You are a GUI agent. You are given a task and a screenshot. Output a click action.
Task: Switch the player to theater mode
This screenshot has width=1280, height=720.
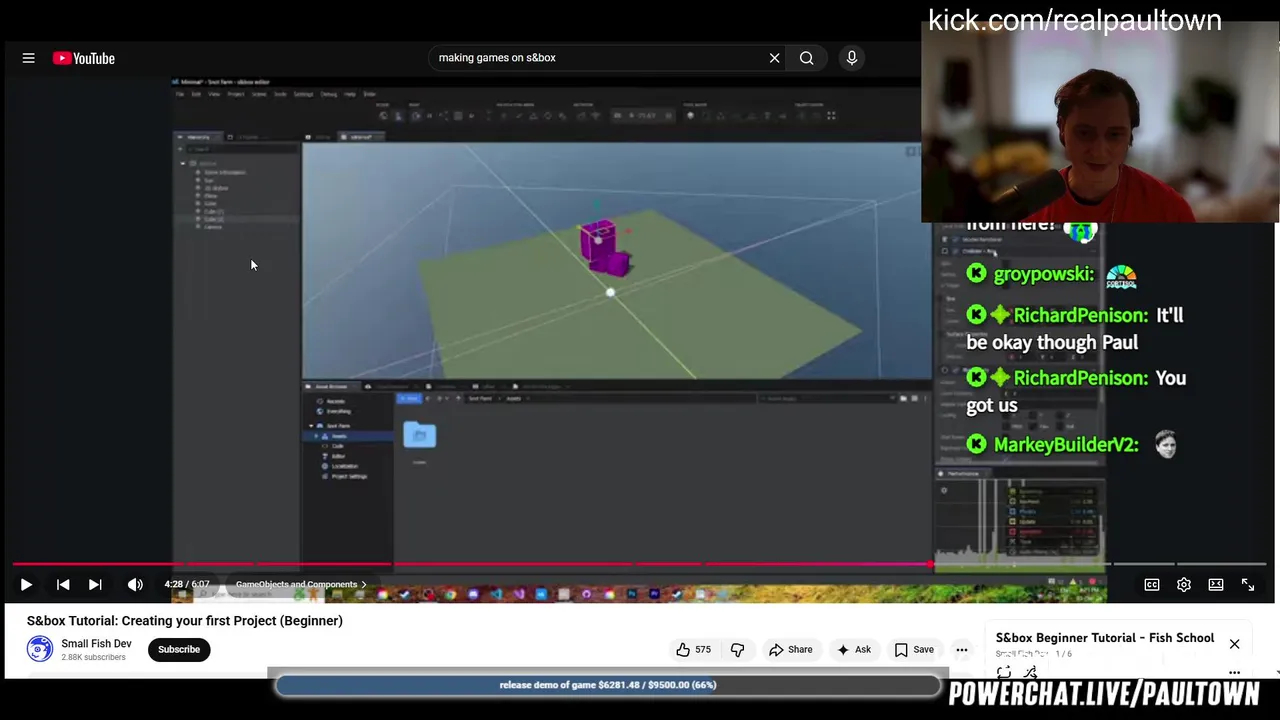pyautogui.click(x=1216, y=584)
